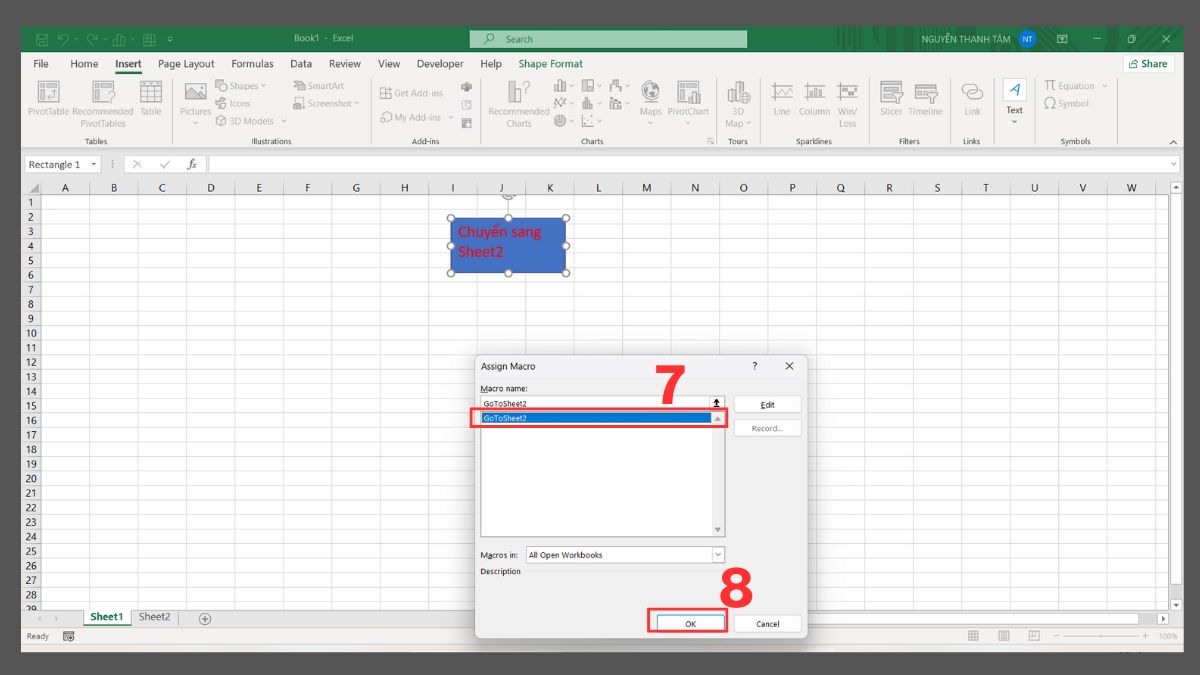Toggle macro recording in the status bar

click(x=68, y=636)
